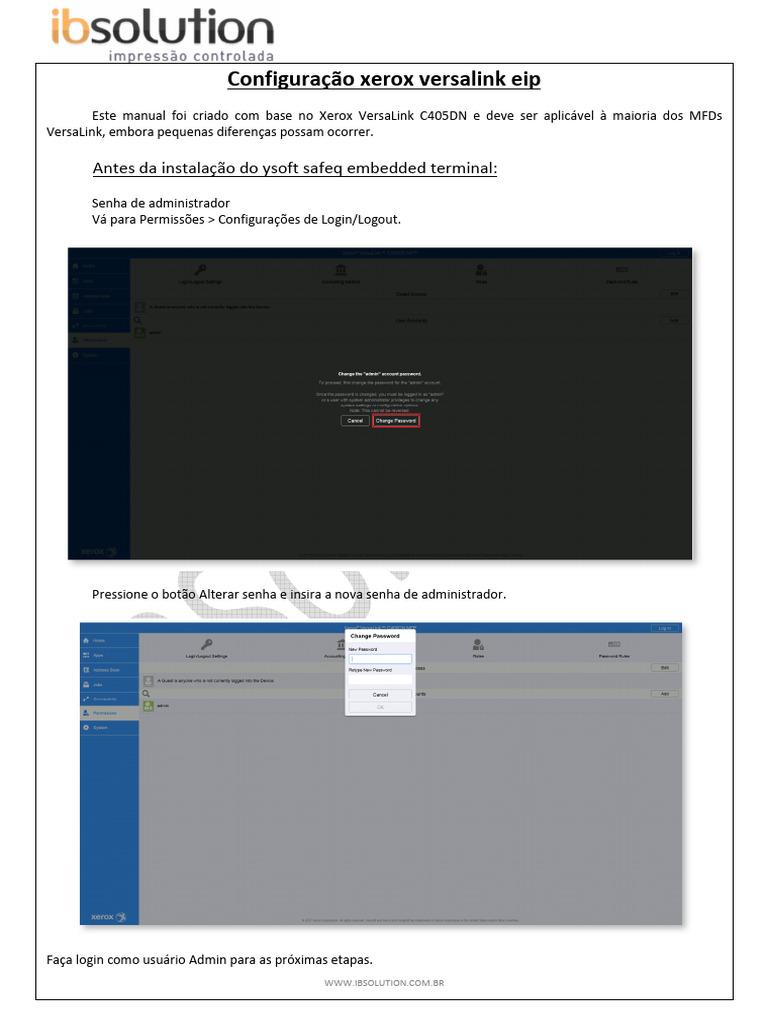Select Permissions in lighter screenshot sidebar
This screenshot has width=768, height=1024.
coord(109,713)
